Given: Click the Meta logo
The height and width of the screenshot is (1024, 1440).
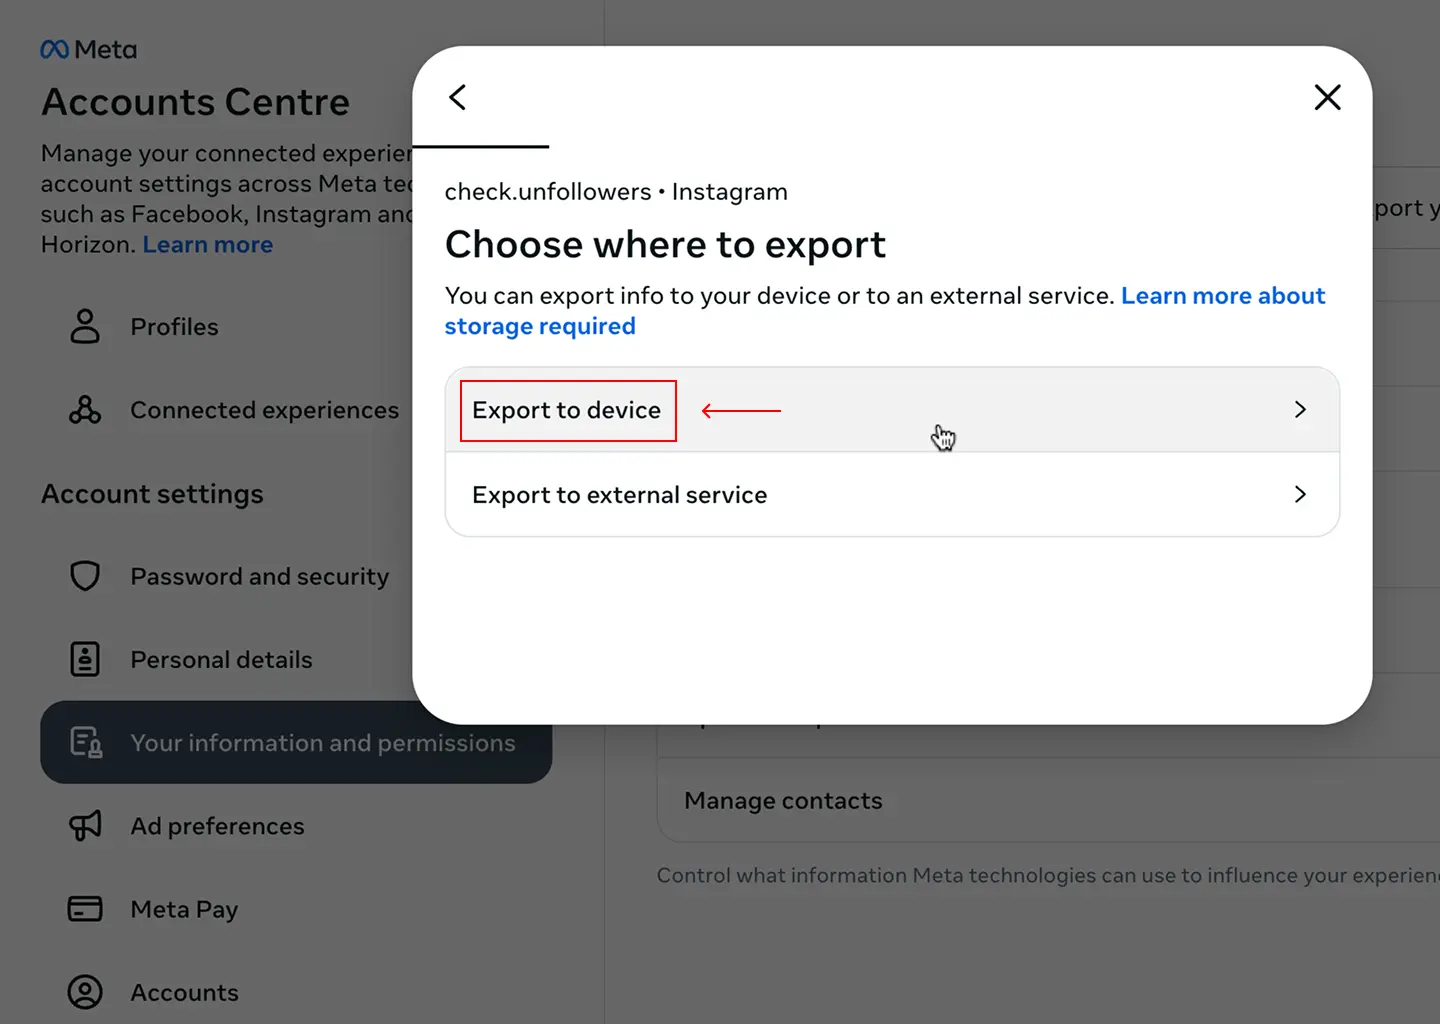Looking at the screenshot, I should (x=89, y=49).
